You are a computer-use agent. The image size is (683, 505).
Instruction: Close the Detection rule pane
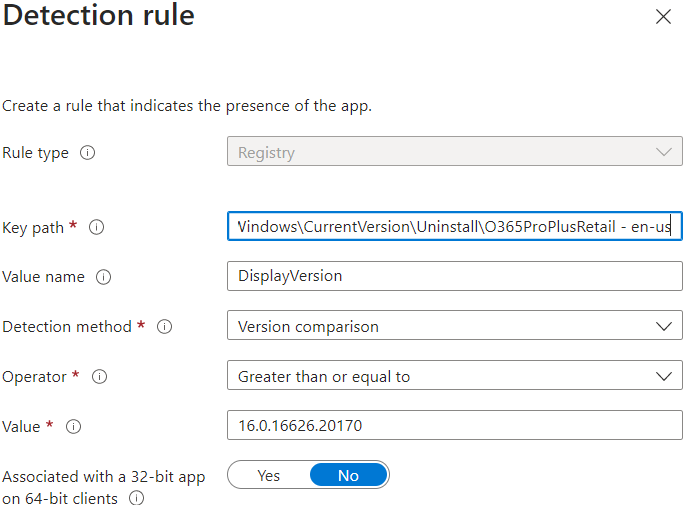click(x=663, y=17)
